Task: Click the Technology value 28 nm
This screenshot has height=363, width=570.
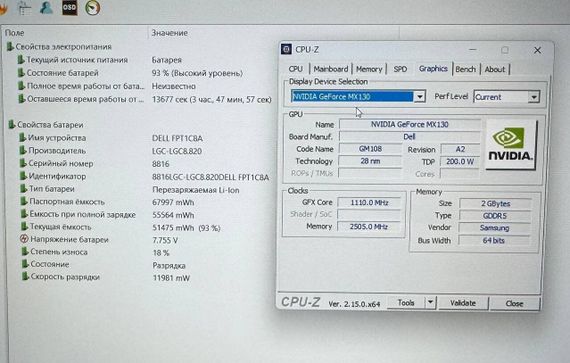Action: [370, 161]
